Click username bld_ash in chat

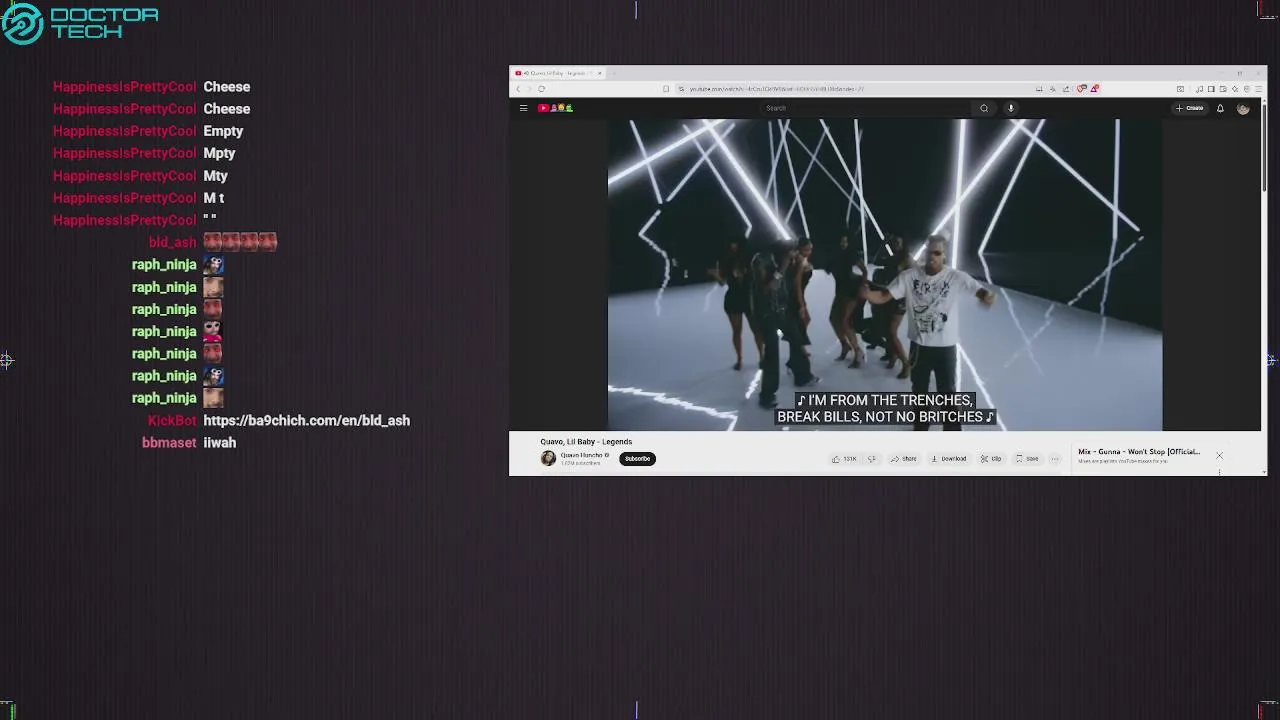173,243
